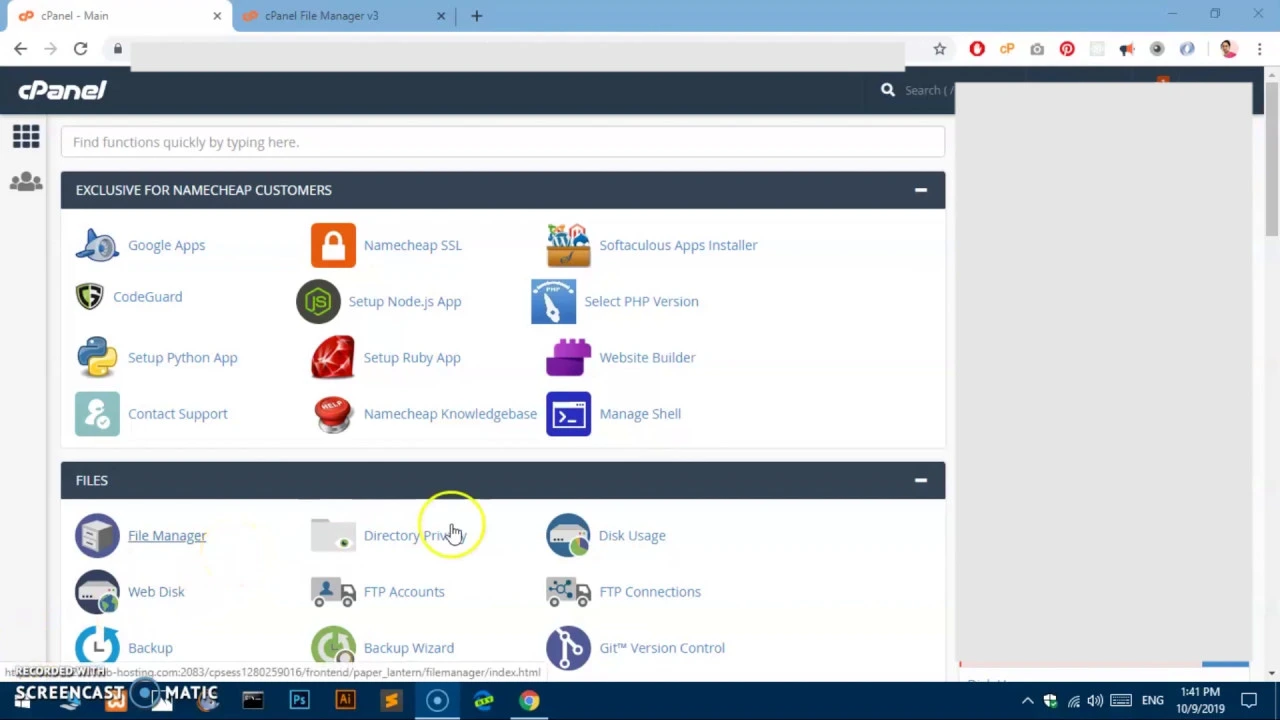Click the header search magnifier icon
1280x720 pixels.
887,90
